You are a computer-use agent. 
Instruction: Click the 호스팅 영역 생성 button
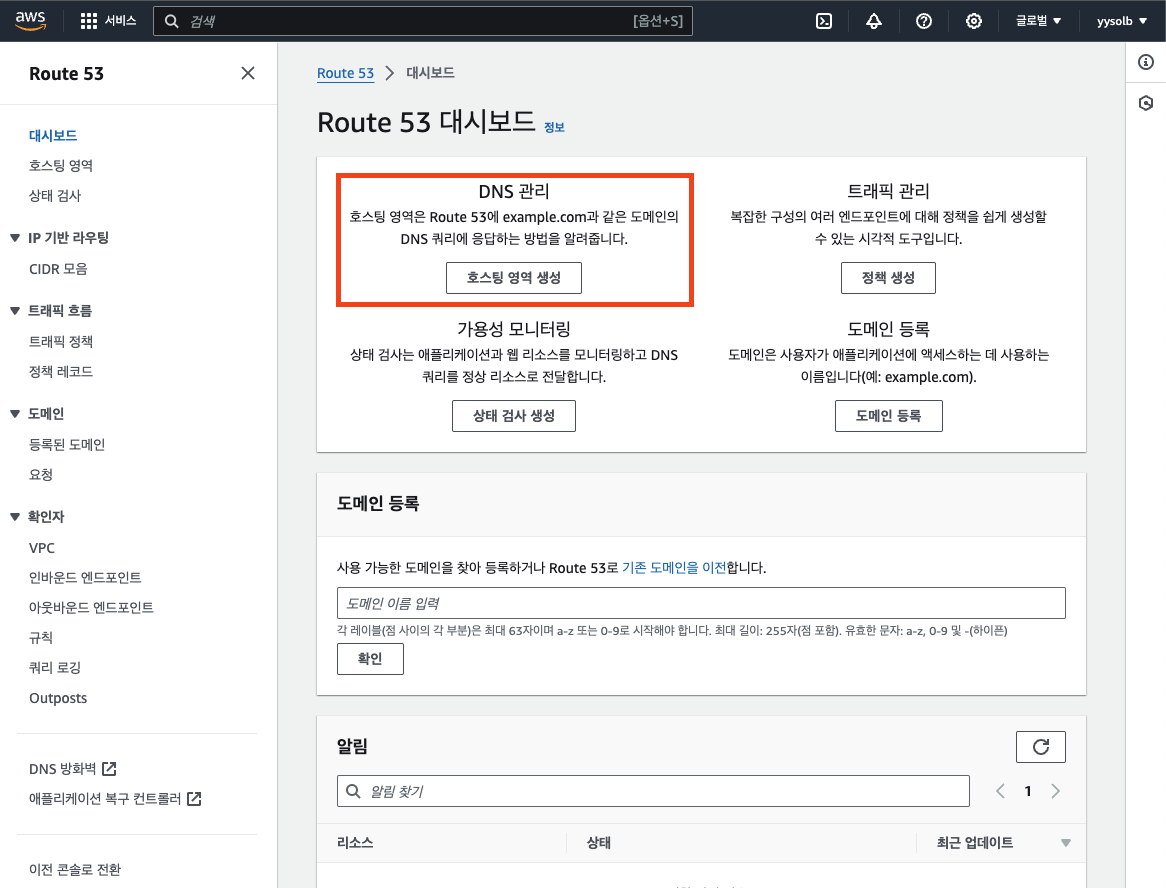(x=514, y=277)
